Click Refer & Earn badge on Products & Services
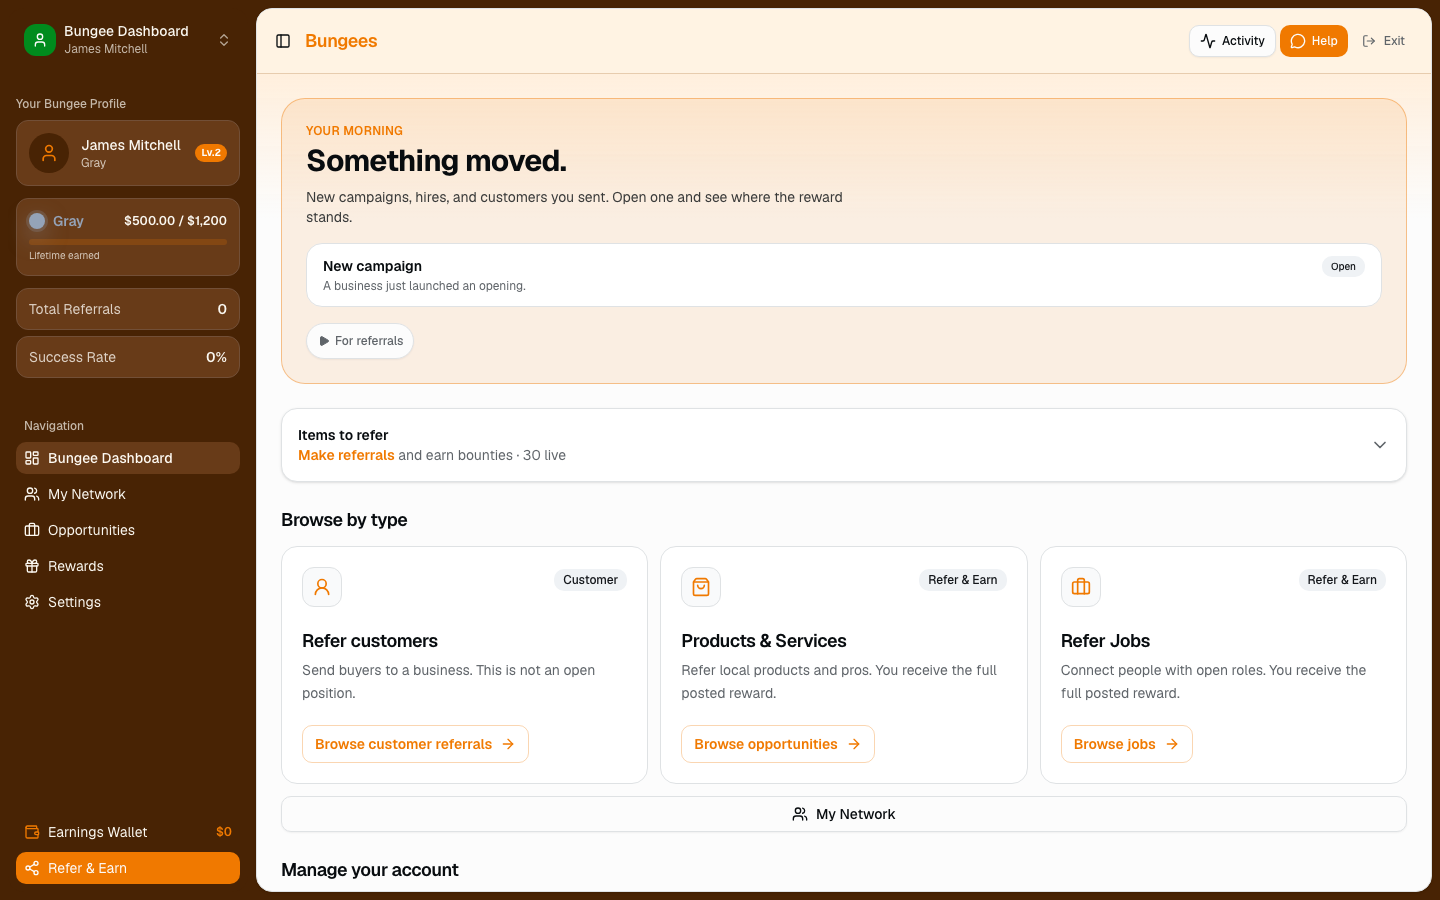The image size is (1440, 900). pyautogui.click(x=962, y=580)
